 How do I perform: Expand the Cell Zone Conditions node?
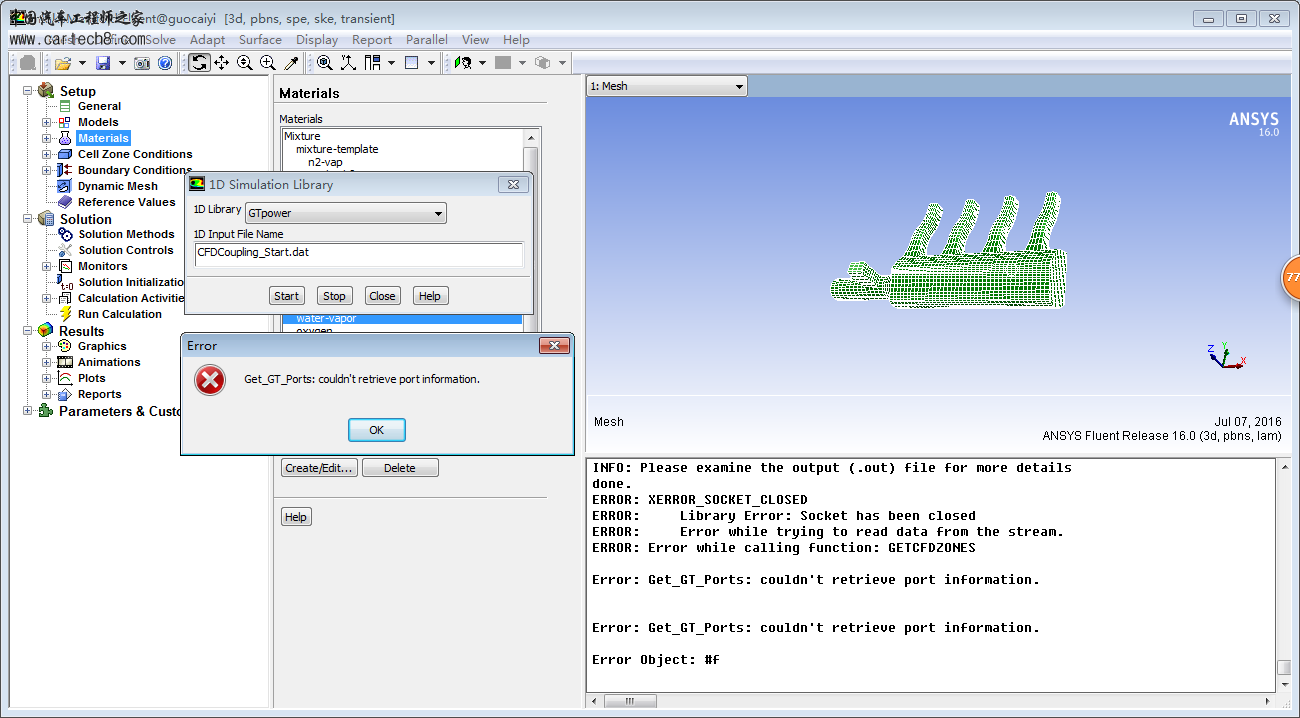click(x=46, y=154)
